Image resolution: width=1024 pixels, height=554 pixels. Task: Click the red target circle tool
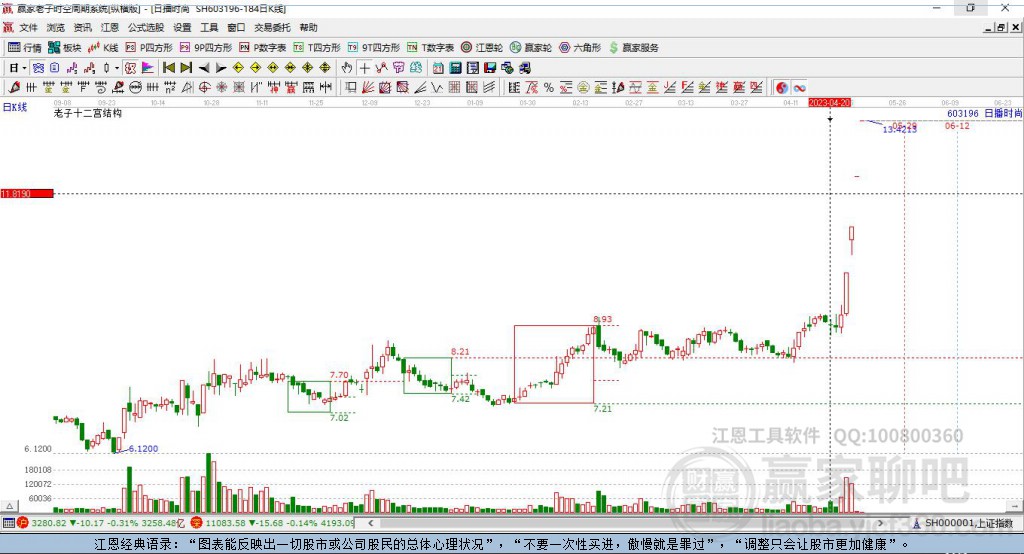(204, 88)
